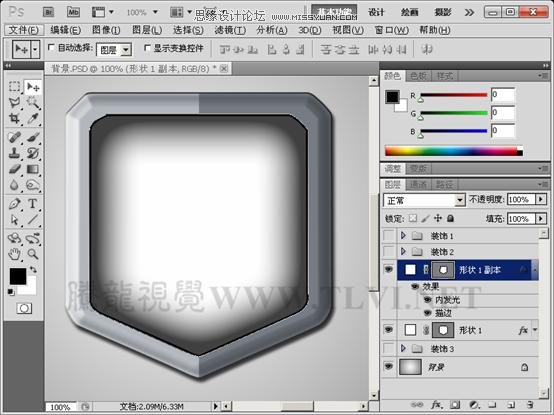Screen dimensions: 554x415
Task: Hide the 形状 1 layer
Action: point(389,330)
